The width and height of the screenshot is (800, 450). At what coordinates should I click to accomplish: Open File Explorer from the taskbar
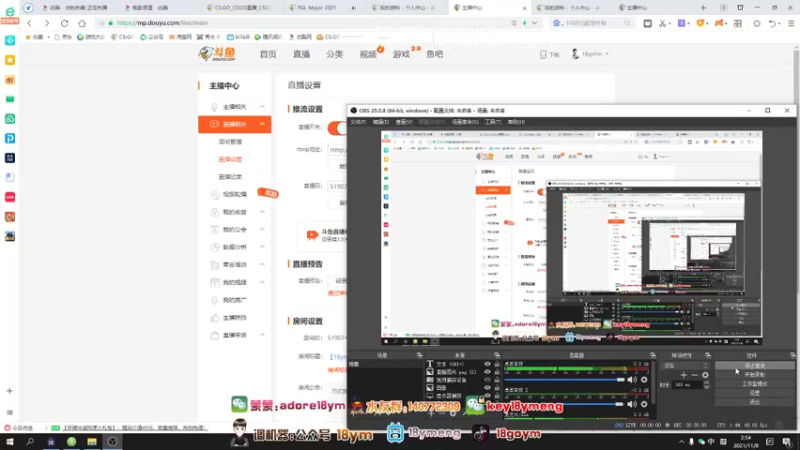point(92,442)
